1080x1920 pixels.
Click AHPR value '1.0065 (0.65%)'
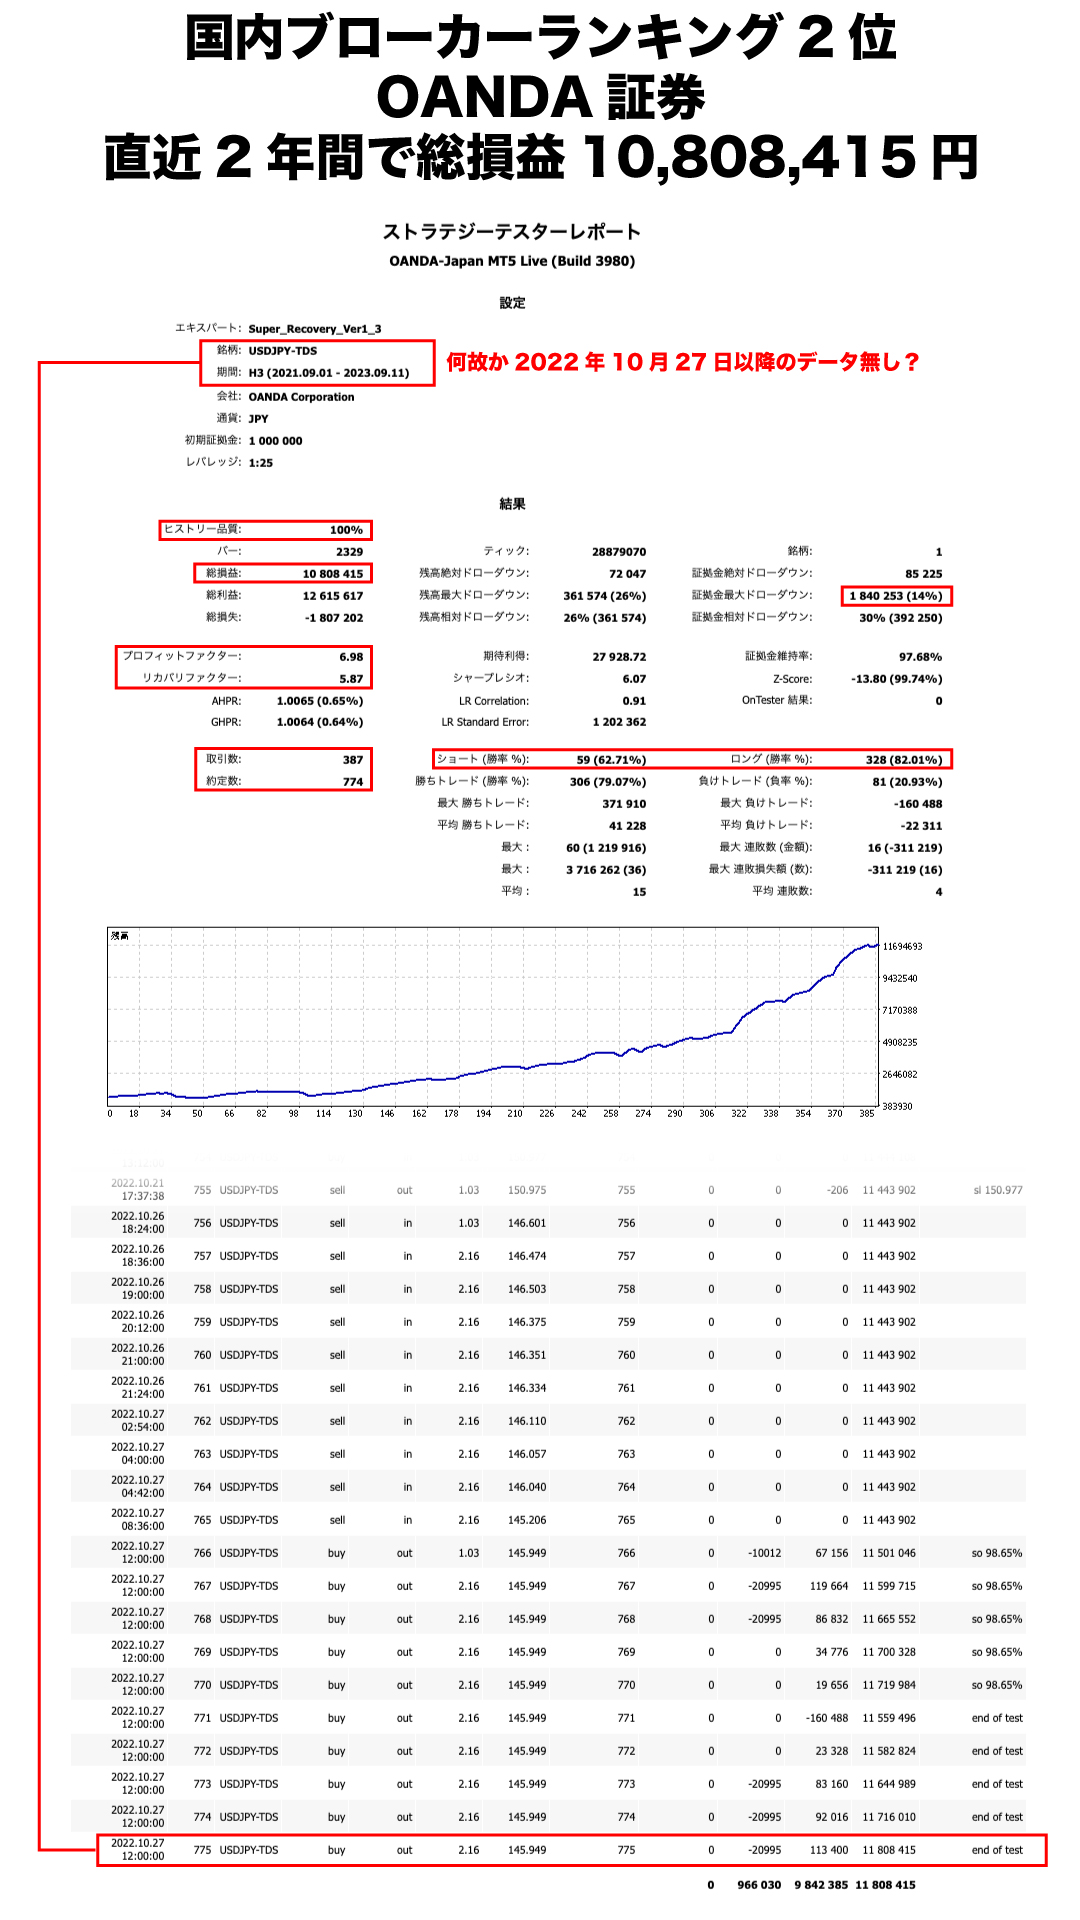click(x=320, y=701)
